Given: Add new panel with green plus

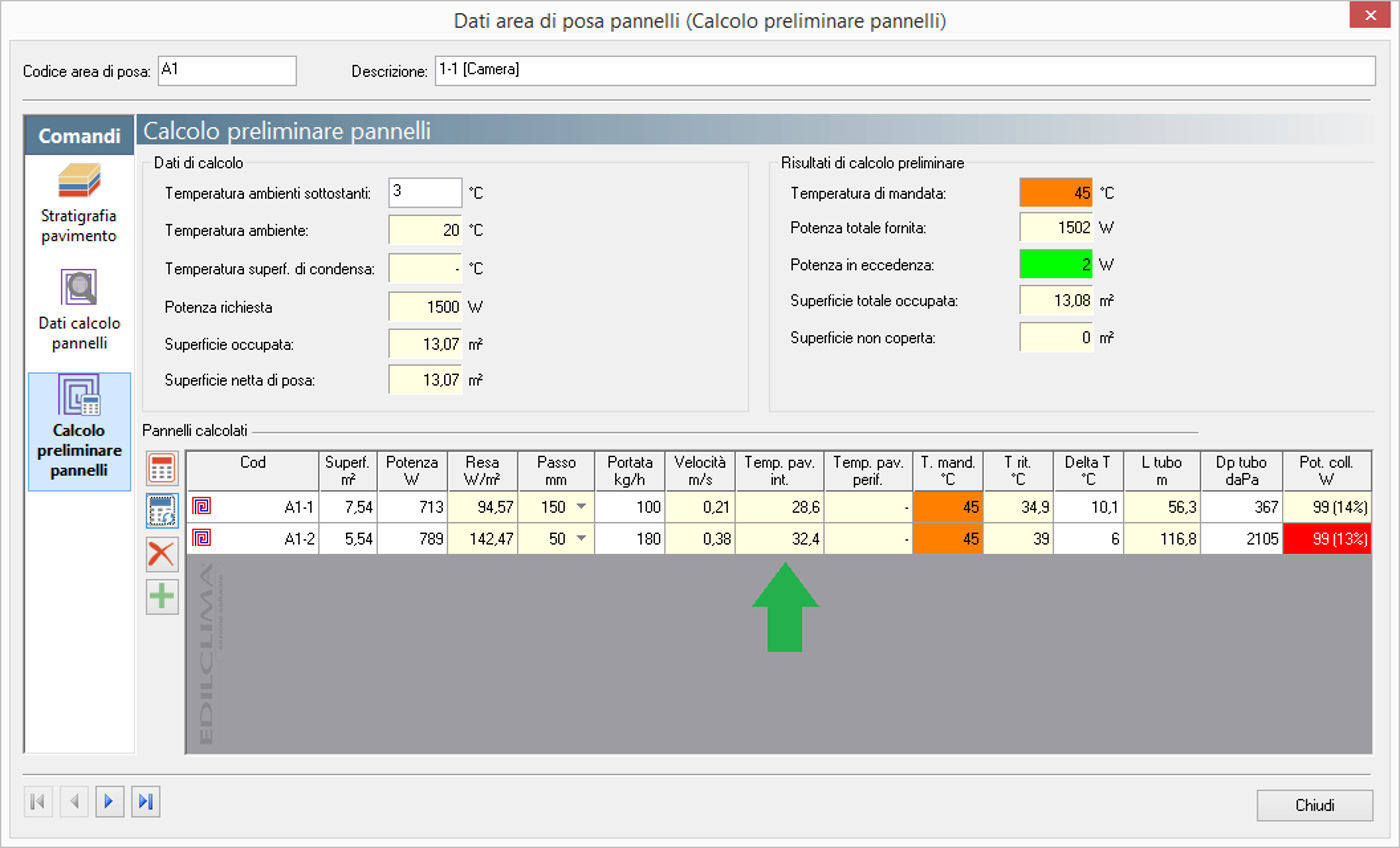Looking at the screenshot, I should pos(162,597).
